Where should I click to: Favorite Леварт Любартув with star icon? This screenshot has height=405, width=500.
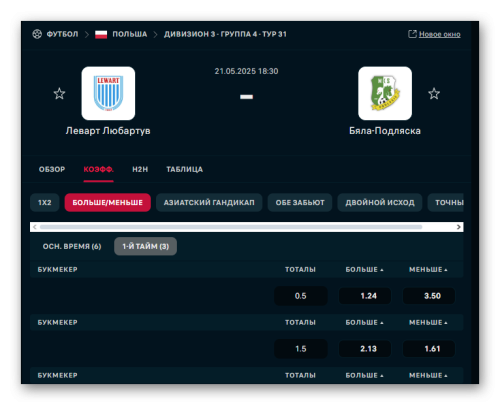pyautogui.click(x=59, y=94)
